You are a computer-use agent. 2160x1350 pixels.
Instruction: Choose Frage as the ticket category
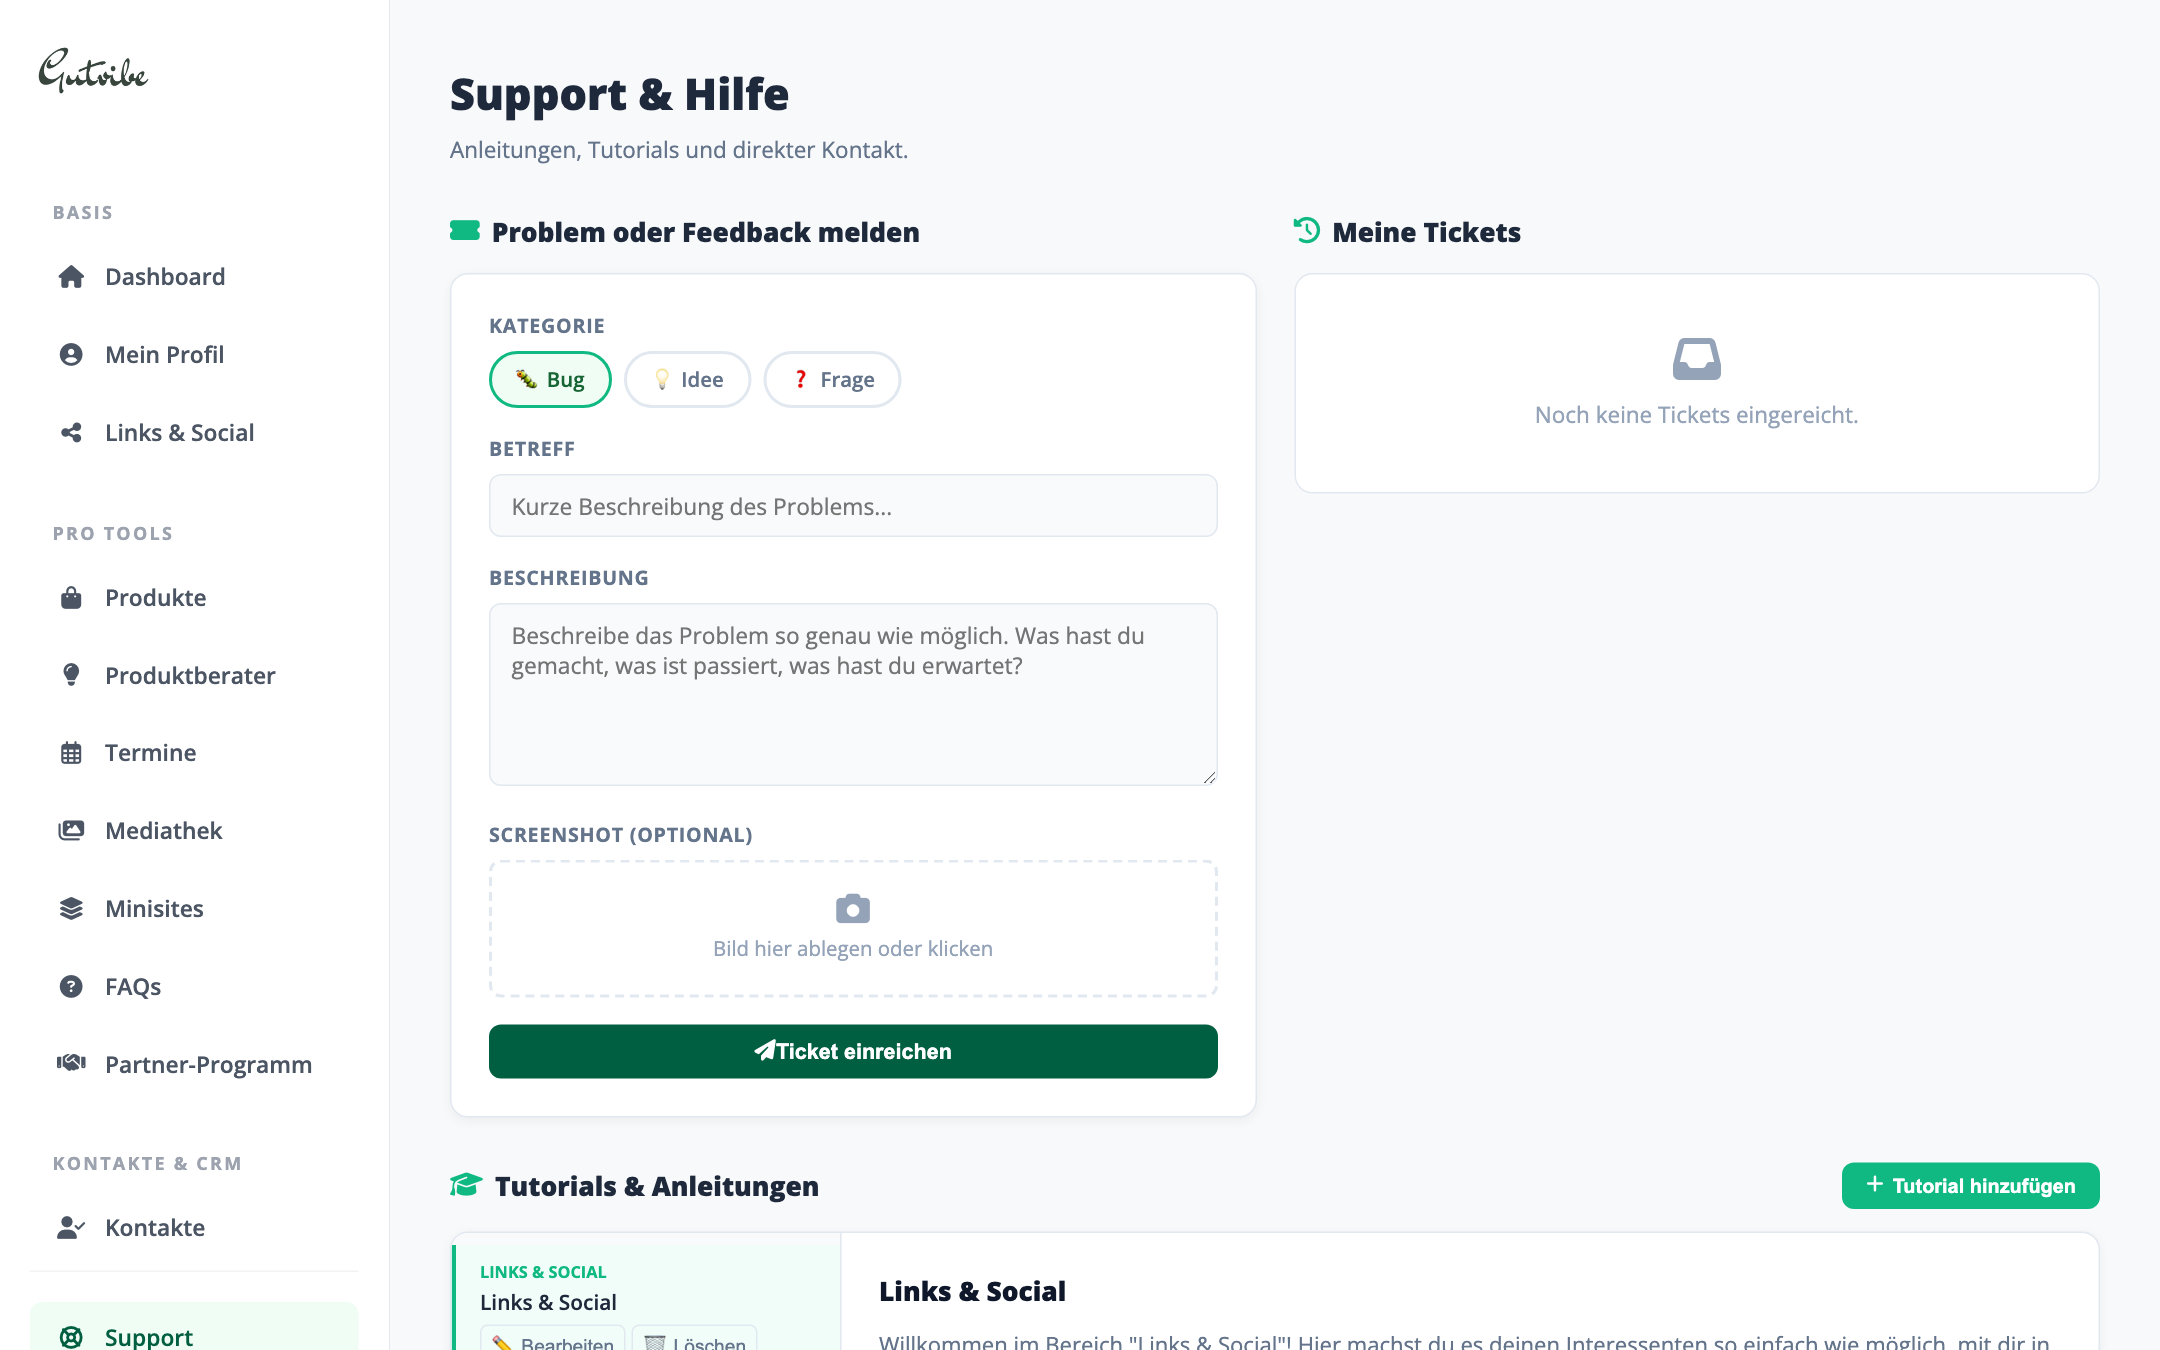point(832,379)
